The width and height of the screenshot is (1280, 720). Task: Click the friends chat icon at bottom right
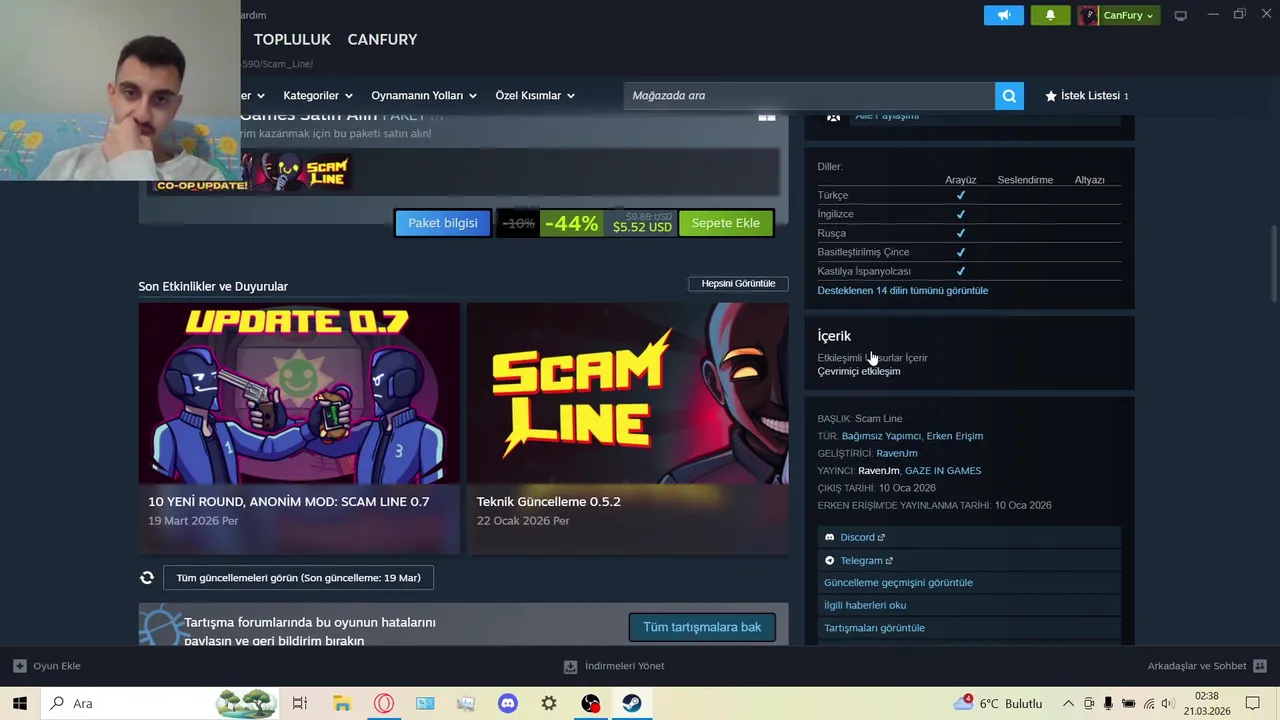tap(1260, 666)
